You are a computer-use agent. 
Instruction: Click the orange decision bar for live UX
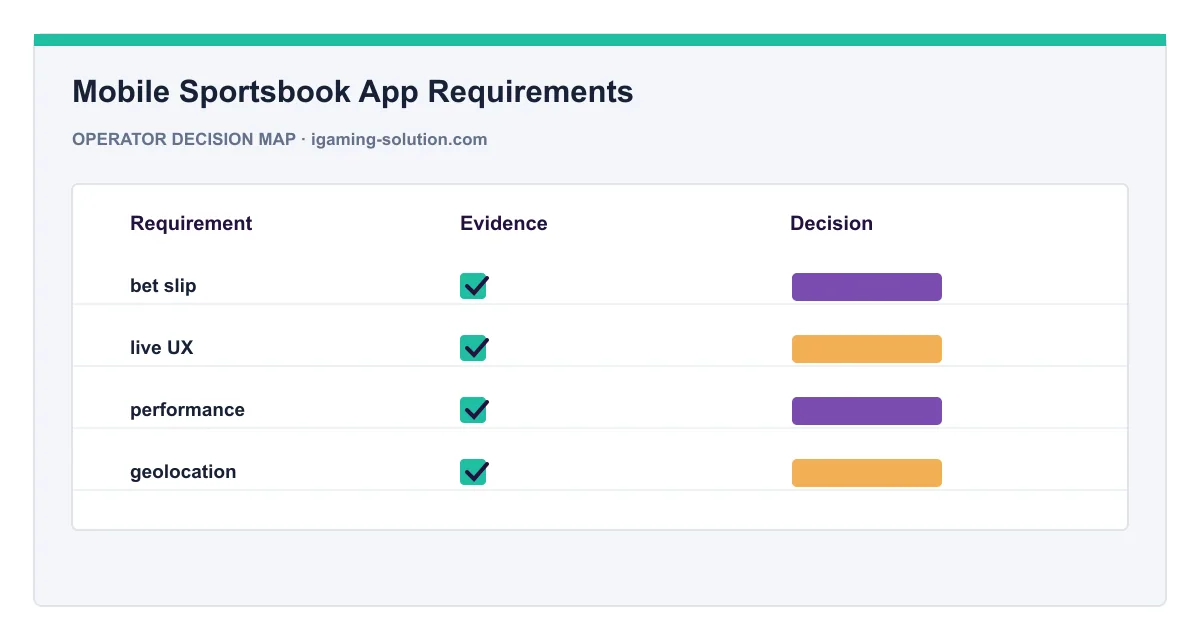coord(867,349)
